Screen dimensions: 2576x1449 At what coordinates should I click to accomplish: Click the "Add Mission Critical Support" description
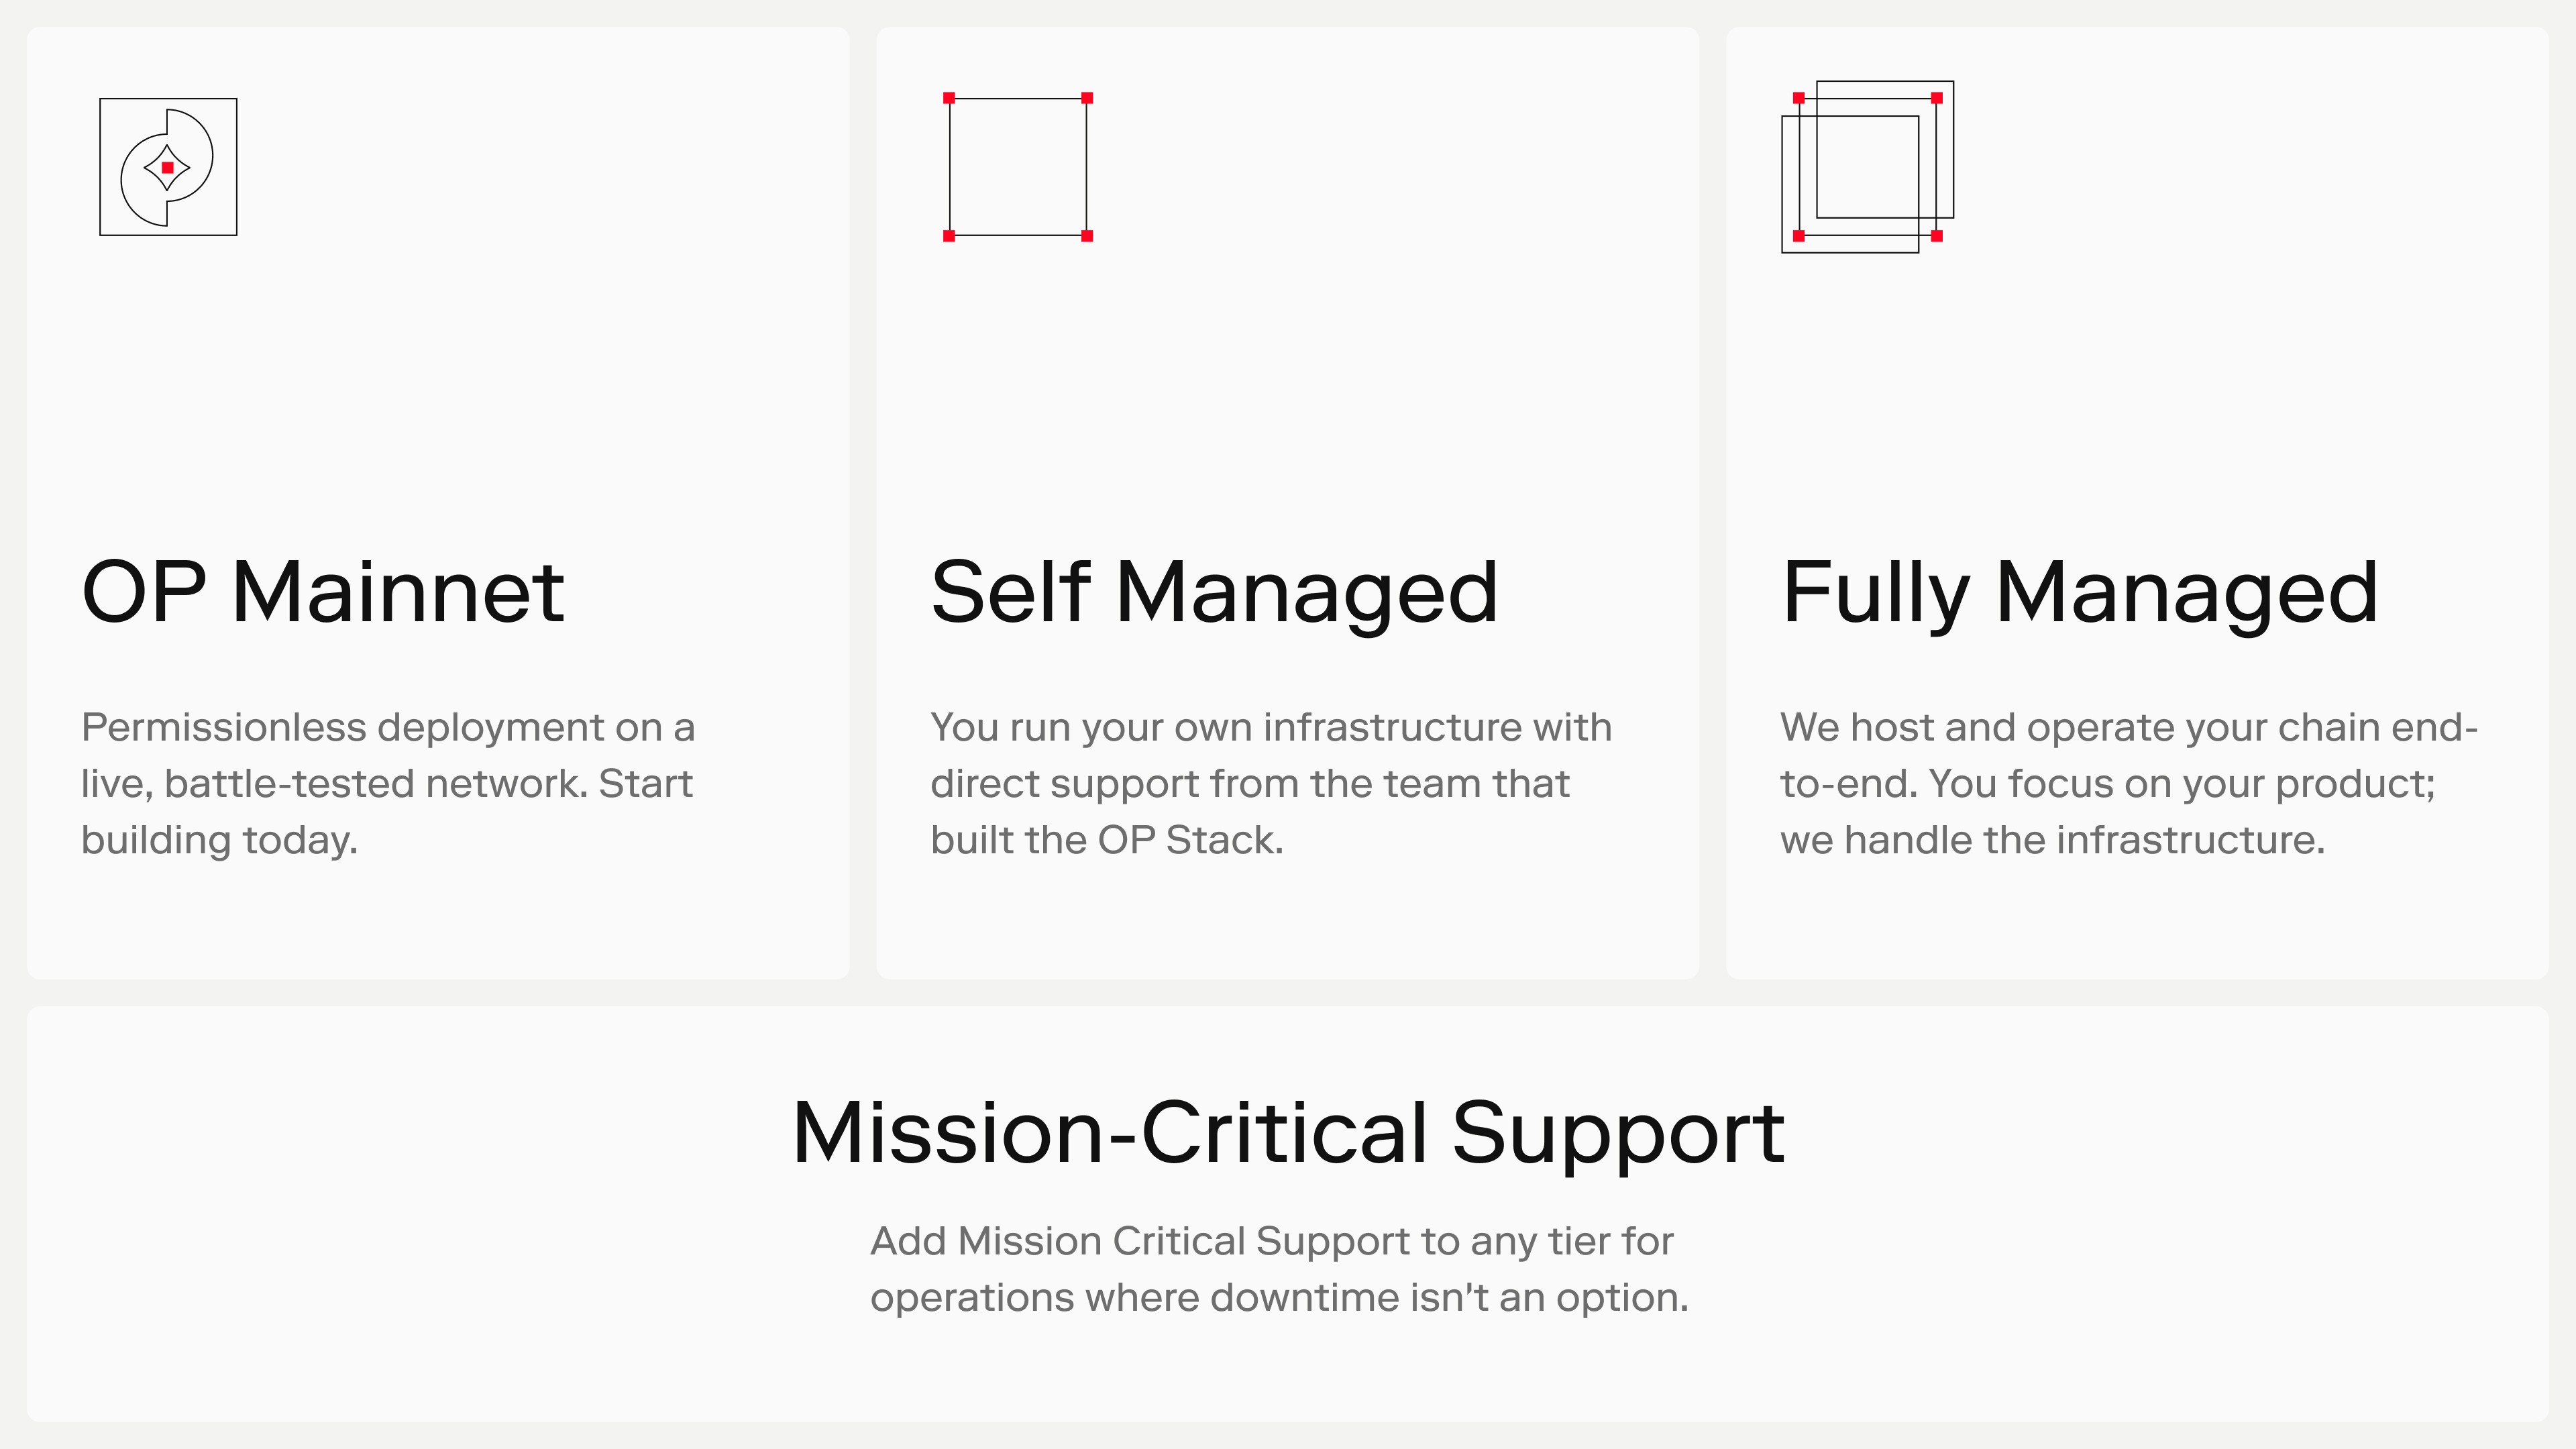[1279, 1268]
